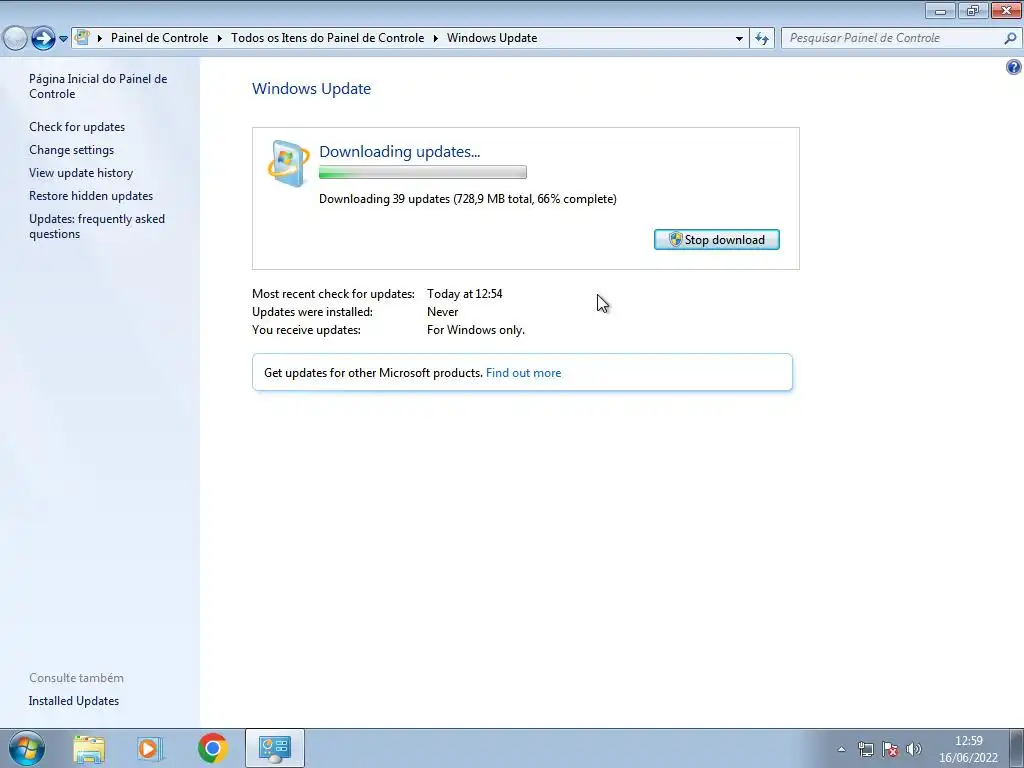The width and height of the screenshot is (1024, 768).
Task: Open address bar history dropdown
Action: (739, 39)
